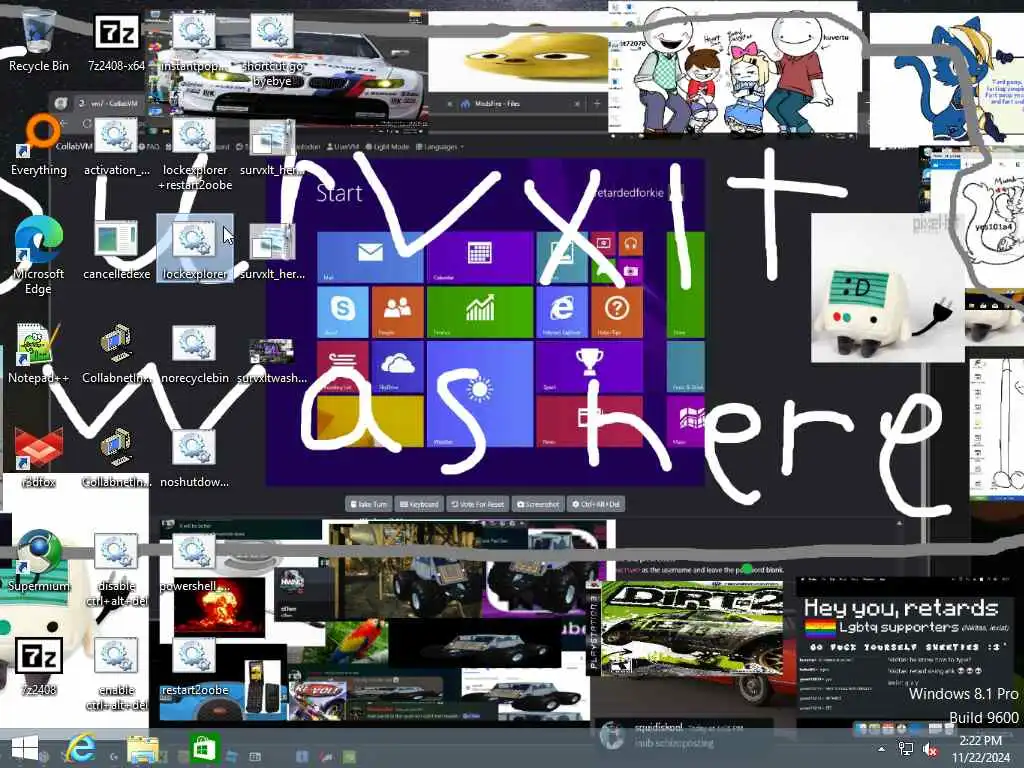Open the 7z2408-x64 installer icon

[116, 40]
